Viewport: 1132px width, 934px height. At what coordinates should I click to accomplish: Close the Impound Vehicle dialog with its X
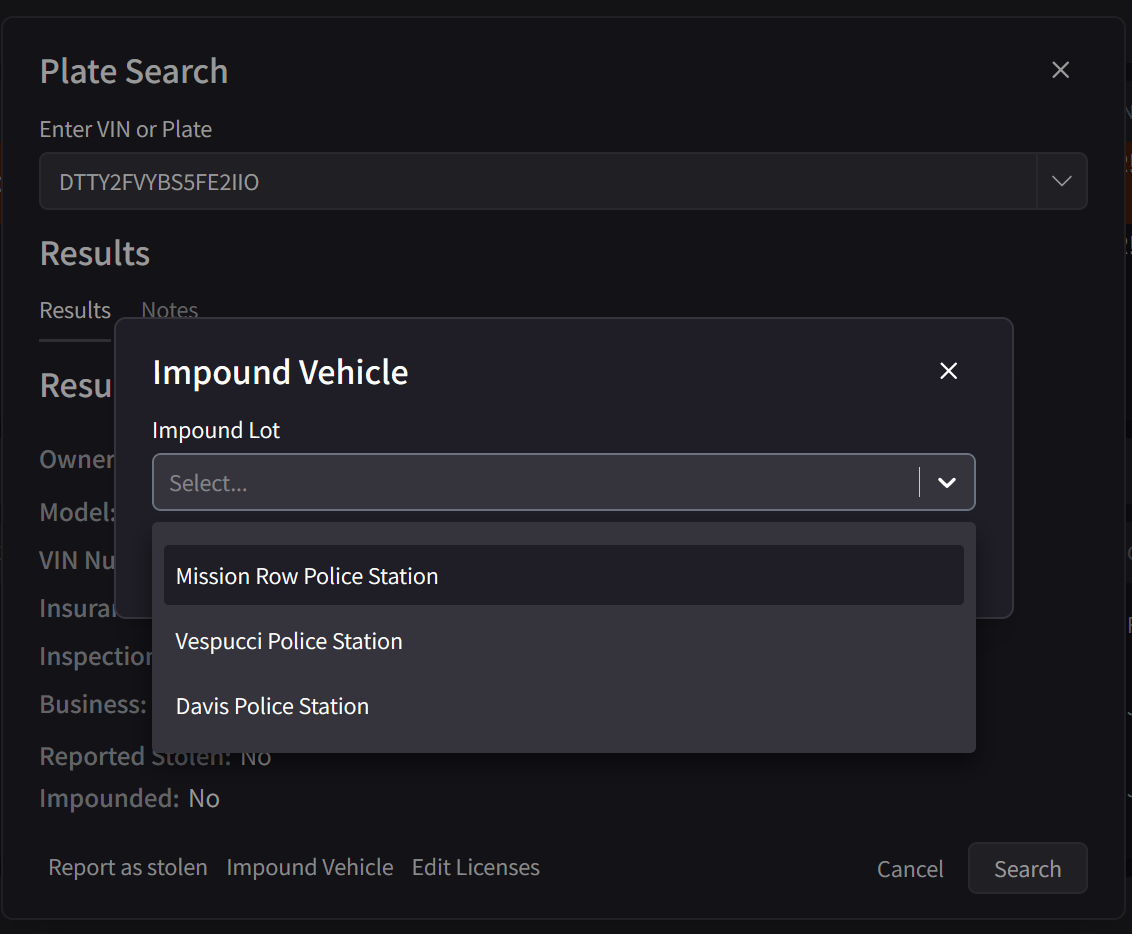click(x=948, y=370)
